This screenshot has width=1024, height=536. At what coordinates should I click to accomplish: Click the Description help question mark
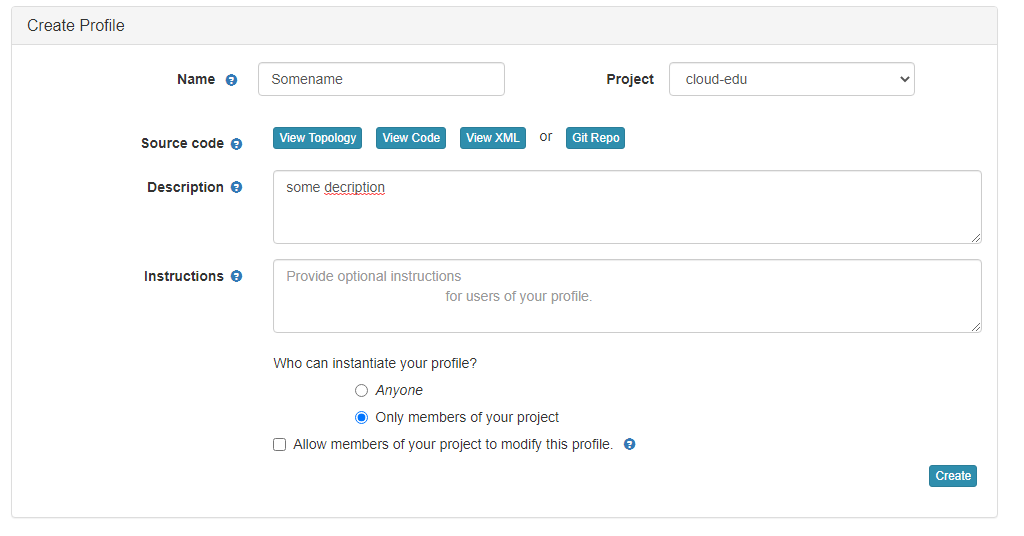coord(236,187)
